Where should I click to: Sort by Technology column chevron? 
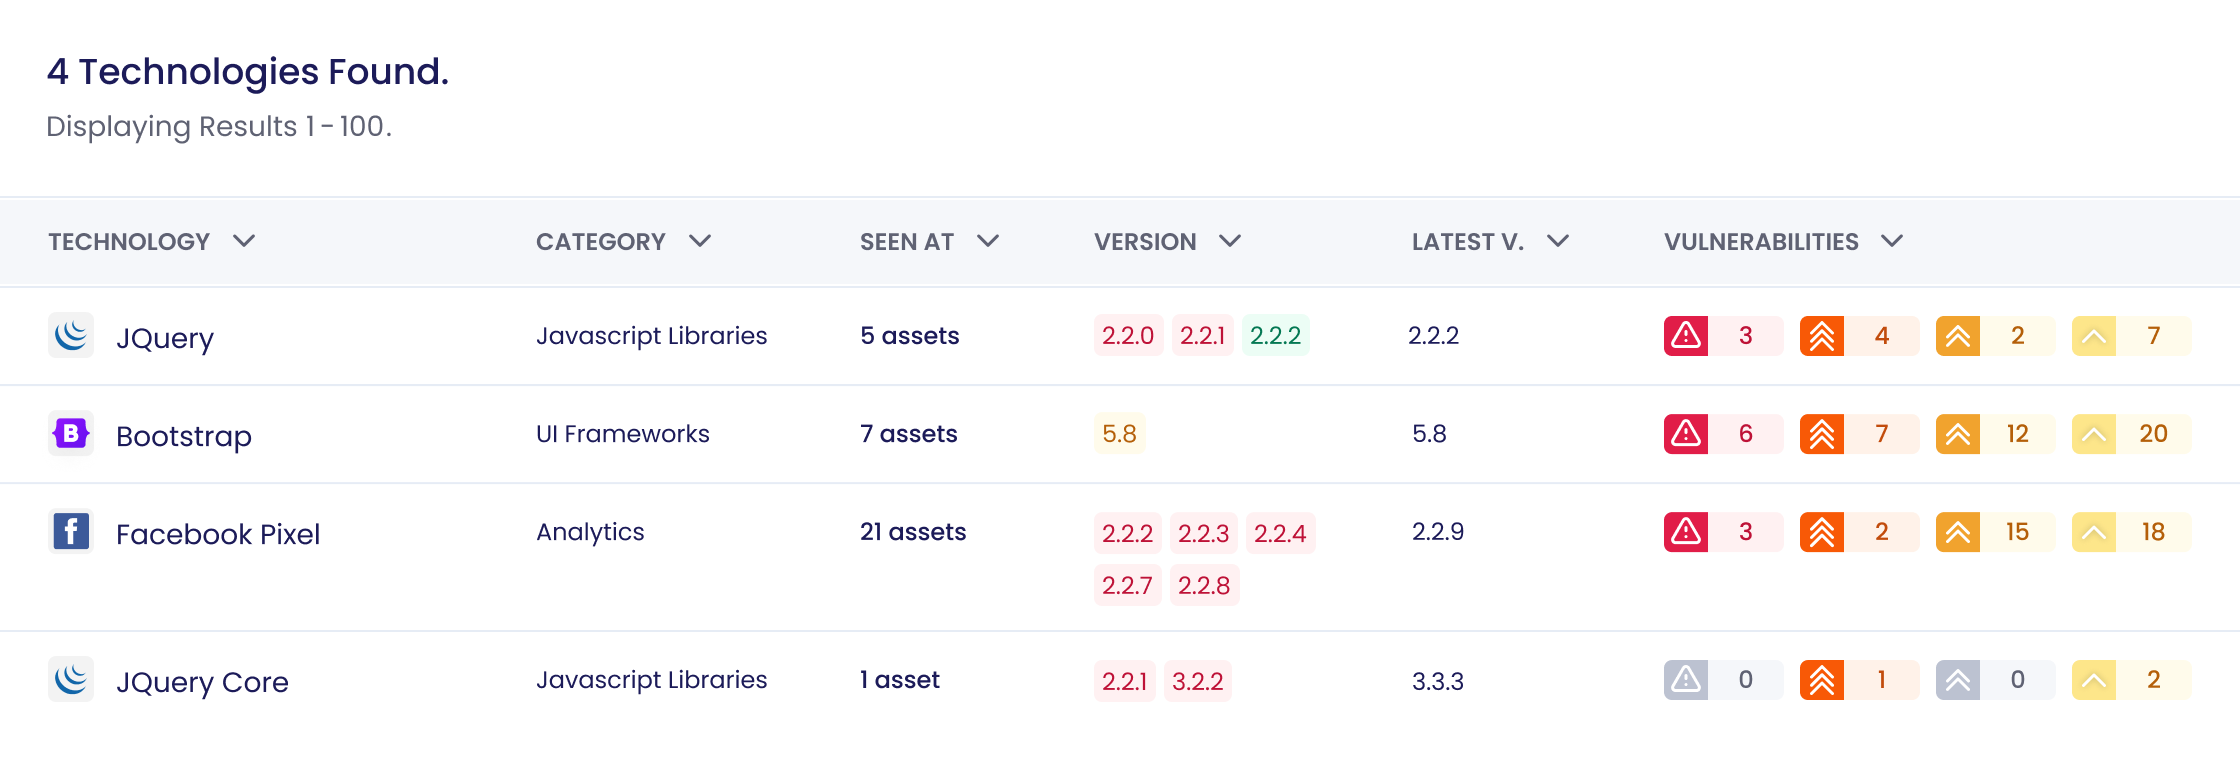tap(244, 241)
